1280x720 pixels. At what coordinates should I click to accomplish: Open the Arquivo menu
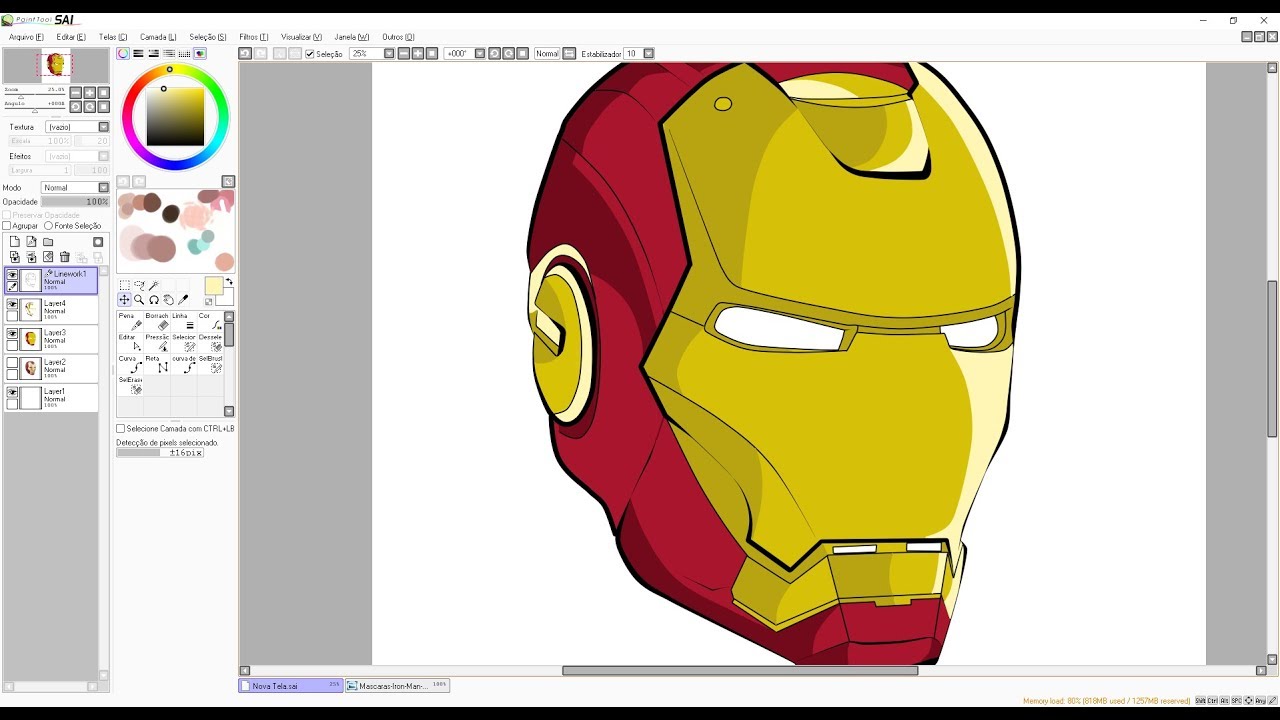25,37
